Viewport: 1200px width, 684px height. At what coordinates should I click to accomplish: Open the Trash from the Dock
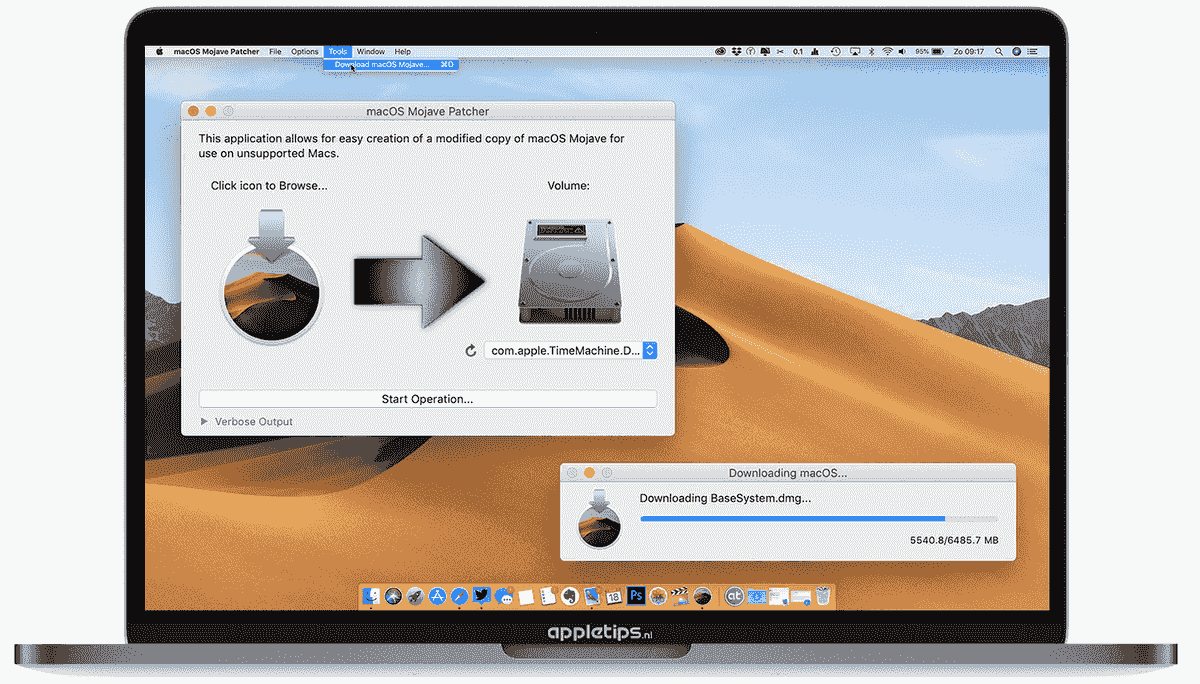pos(822,596)
